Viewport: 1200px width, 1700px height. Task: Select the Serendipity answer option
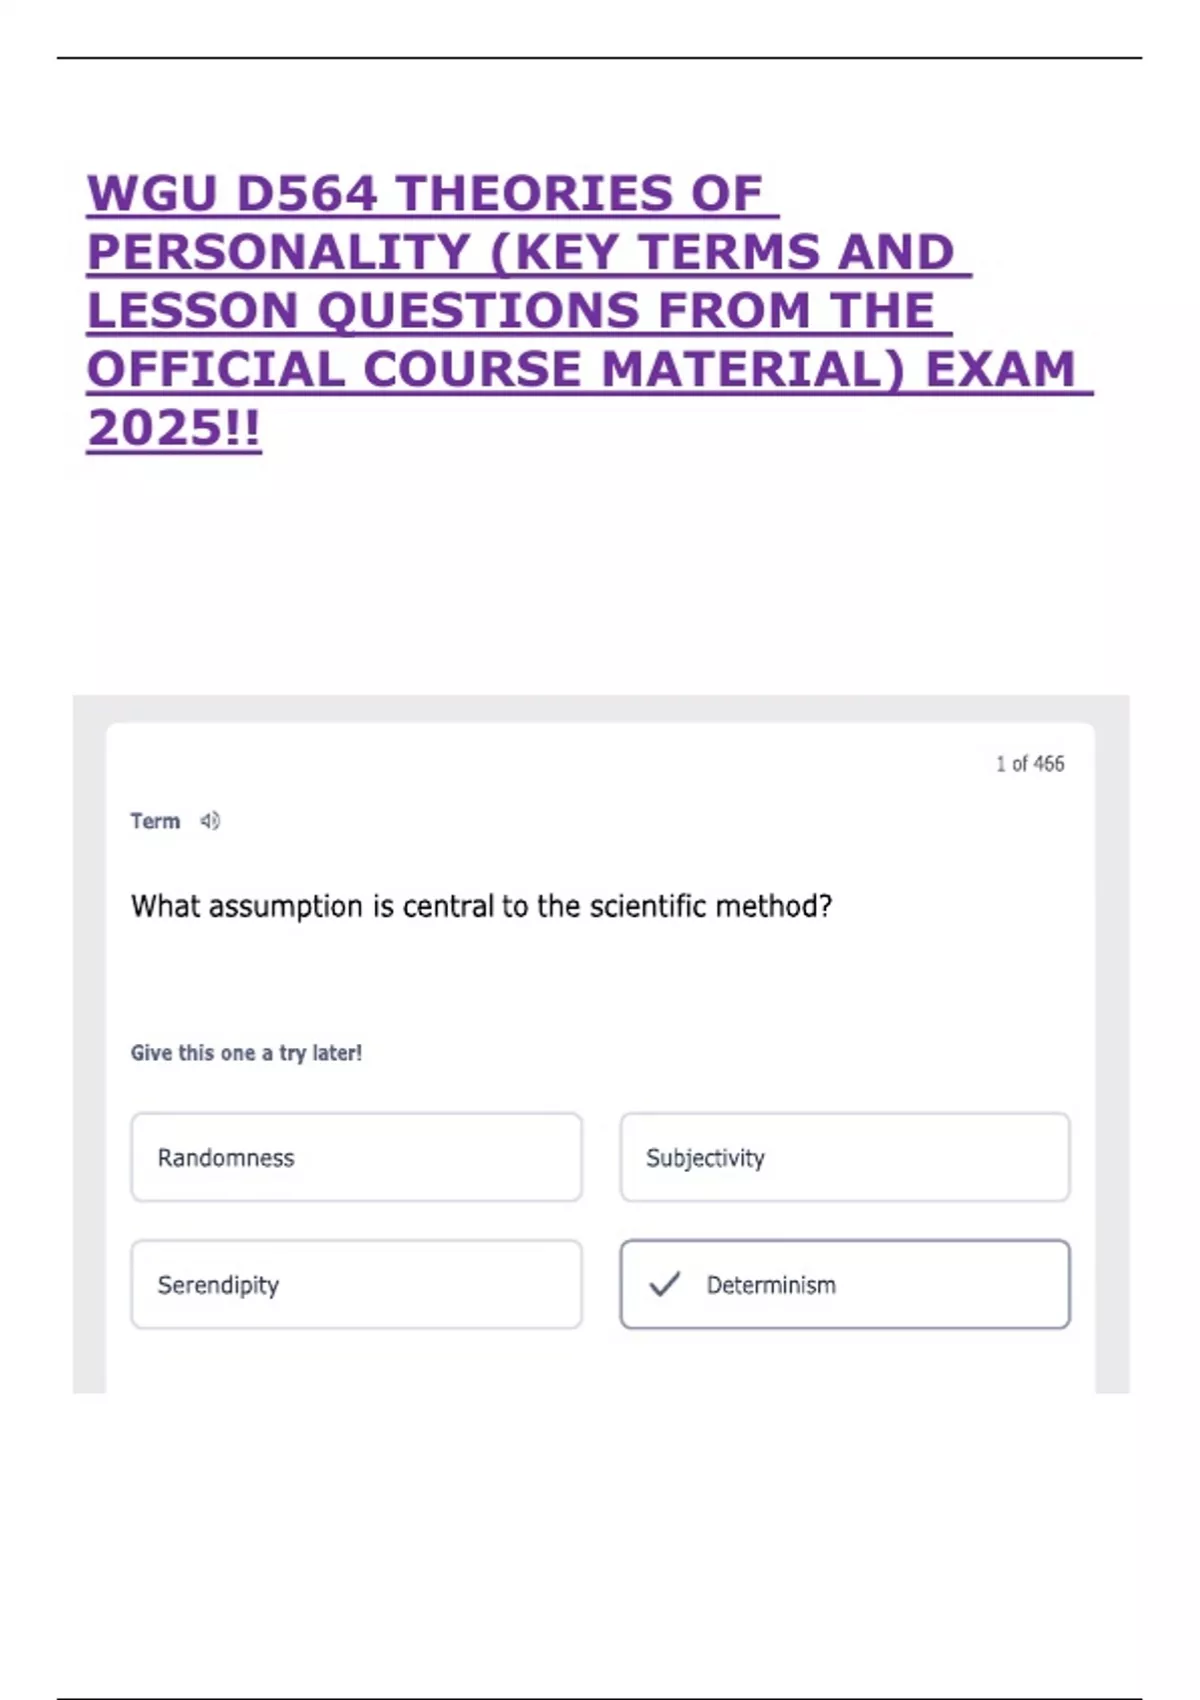coord(355,1286)
